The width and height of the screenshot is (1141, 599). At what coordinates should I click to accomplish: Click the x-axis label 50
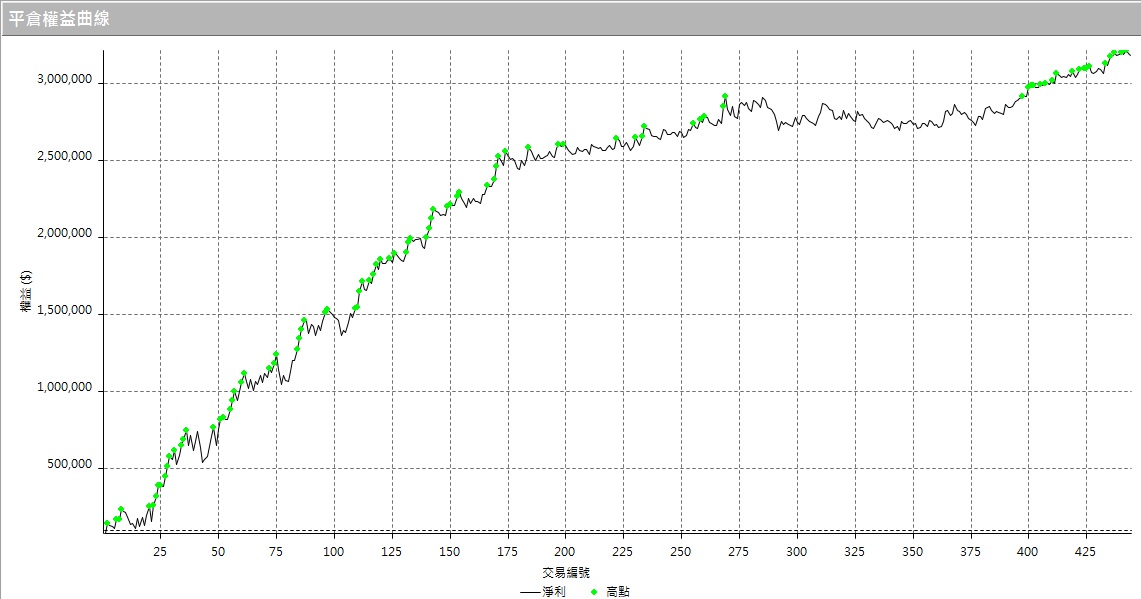[x=218, y=552]
